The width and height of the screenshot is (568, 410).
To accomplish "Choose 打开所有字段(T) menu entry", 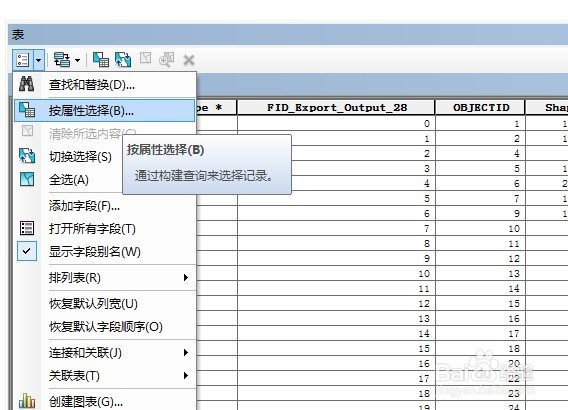I will [105, 229].
